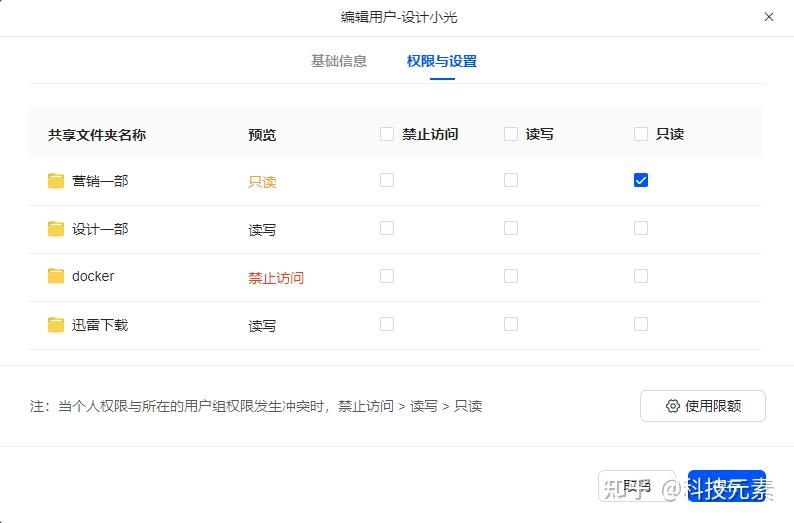Check 读写 for 营销一部
This screenshot has height=523, width=794.
tap(511, 180)
